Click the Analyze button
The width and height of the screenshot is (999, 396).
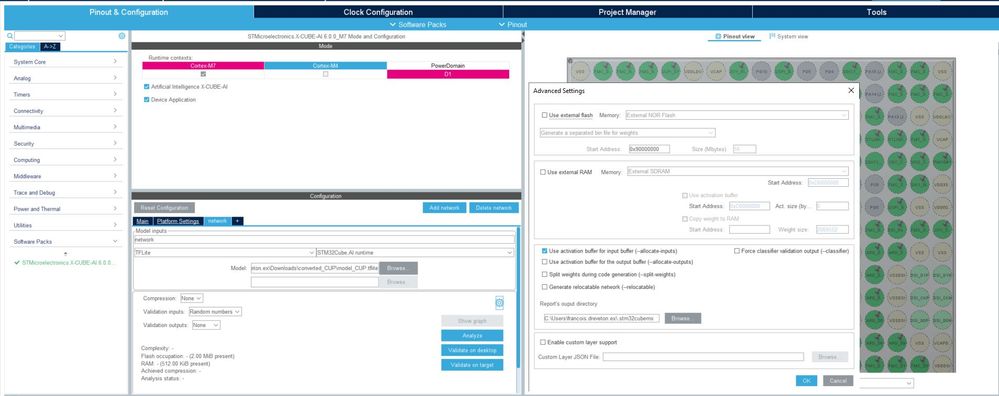point(472,336)
